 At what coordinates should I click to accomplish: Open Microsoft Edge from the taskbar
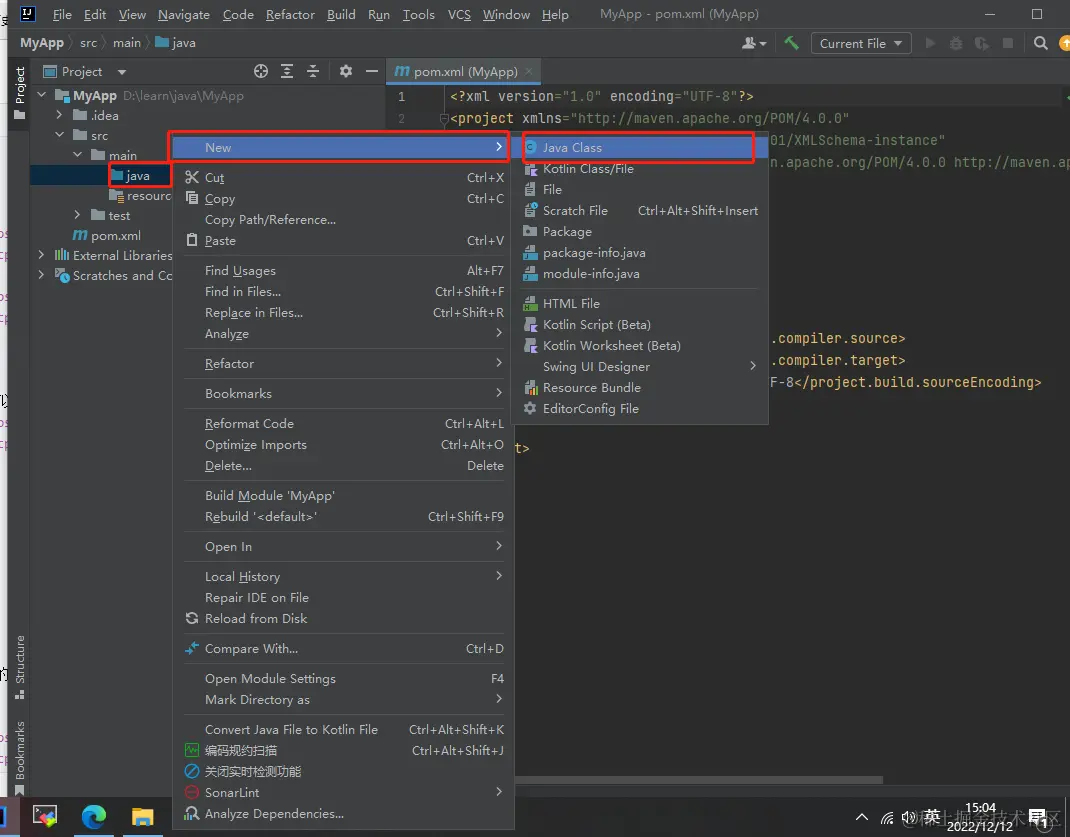pos(94,816)
